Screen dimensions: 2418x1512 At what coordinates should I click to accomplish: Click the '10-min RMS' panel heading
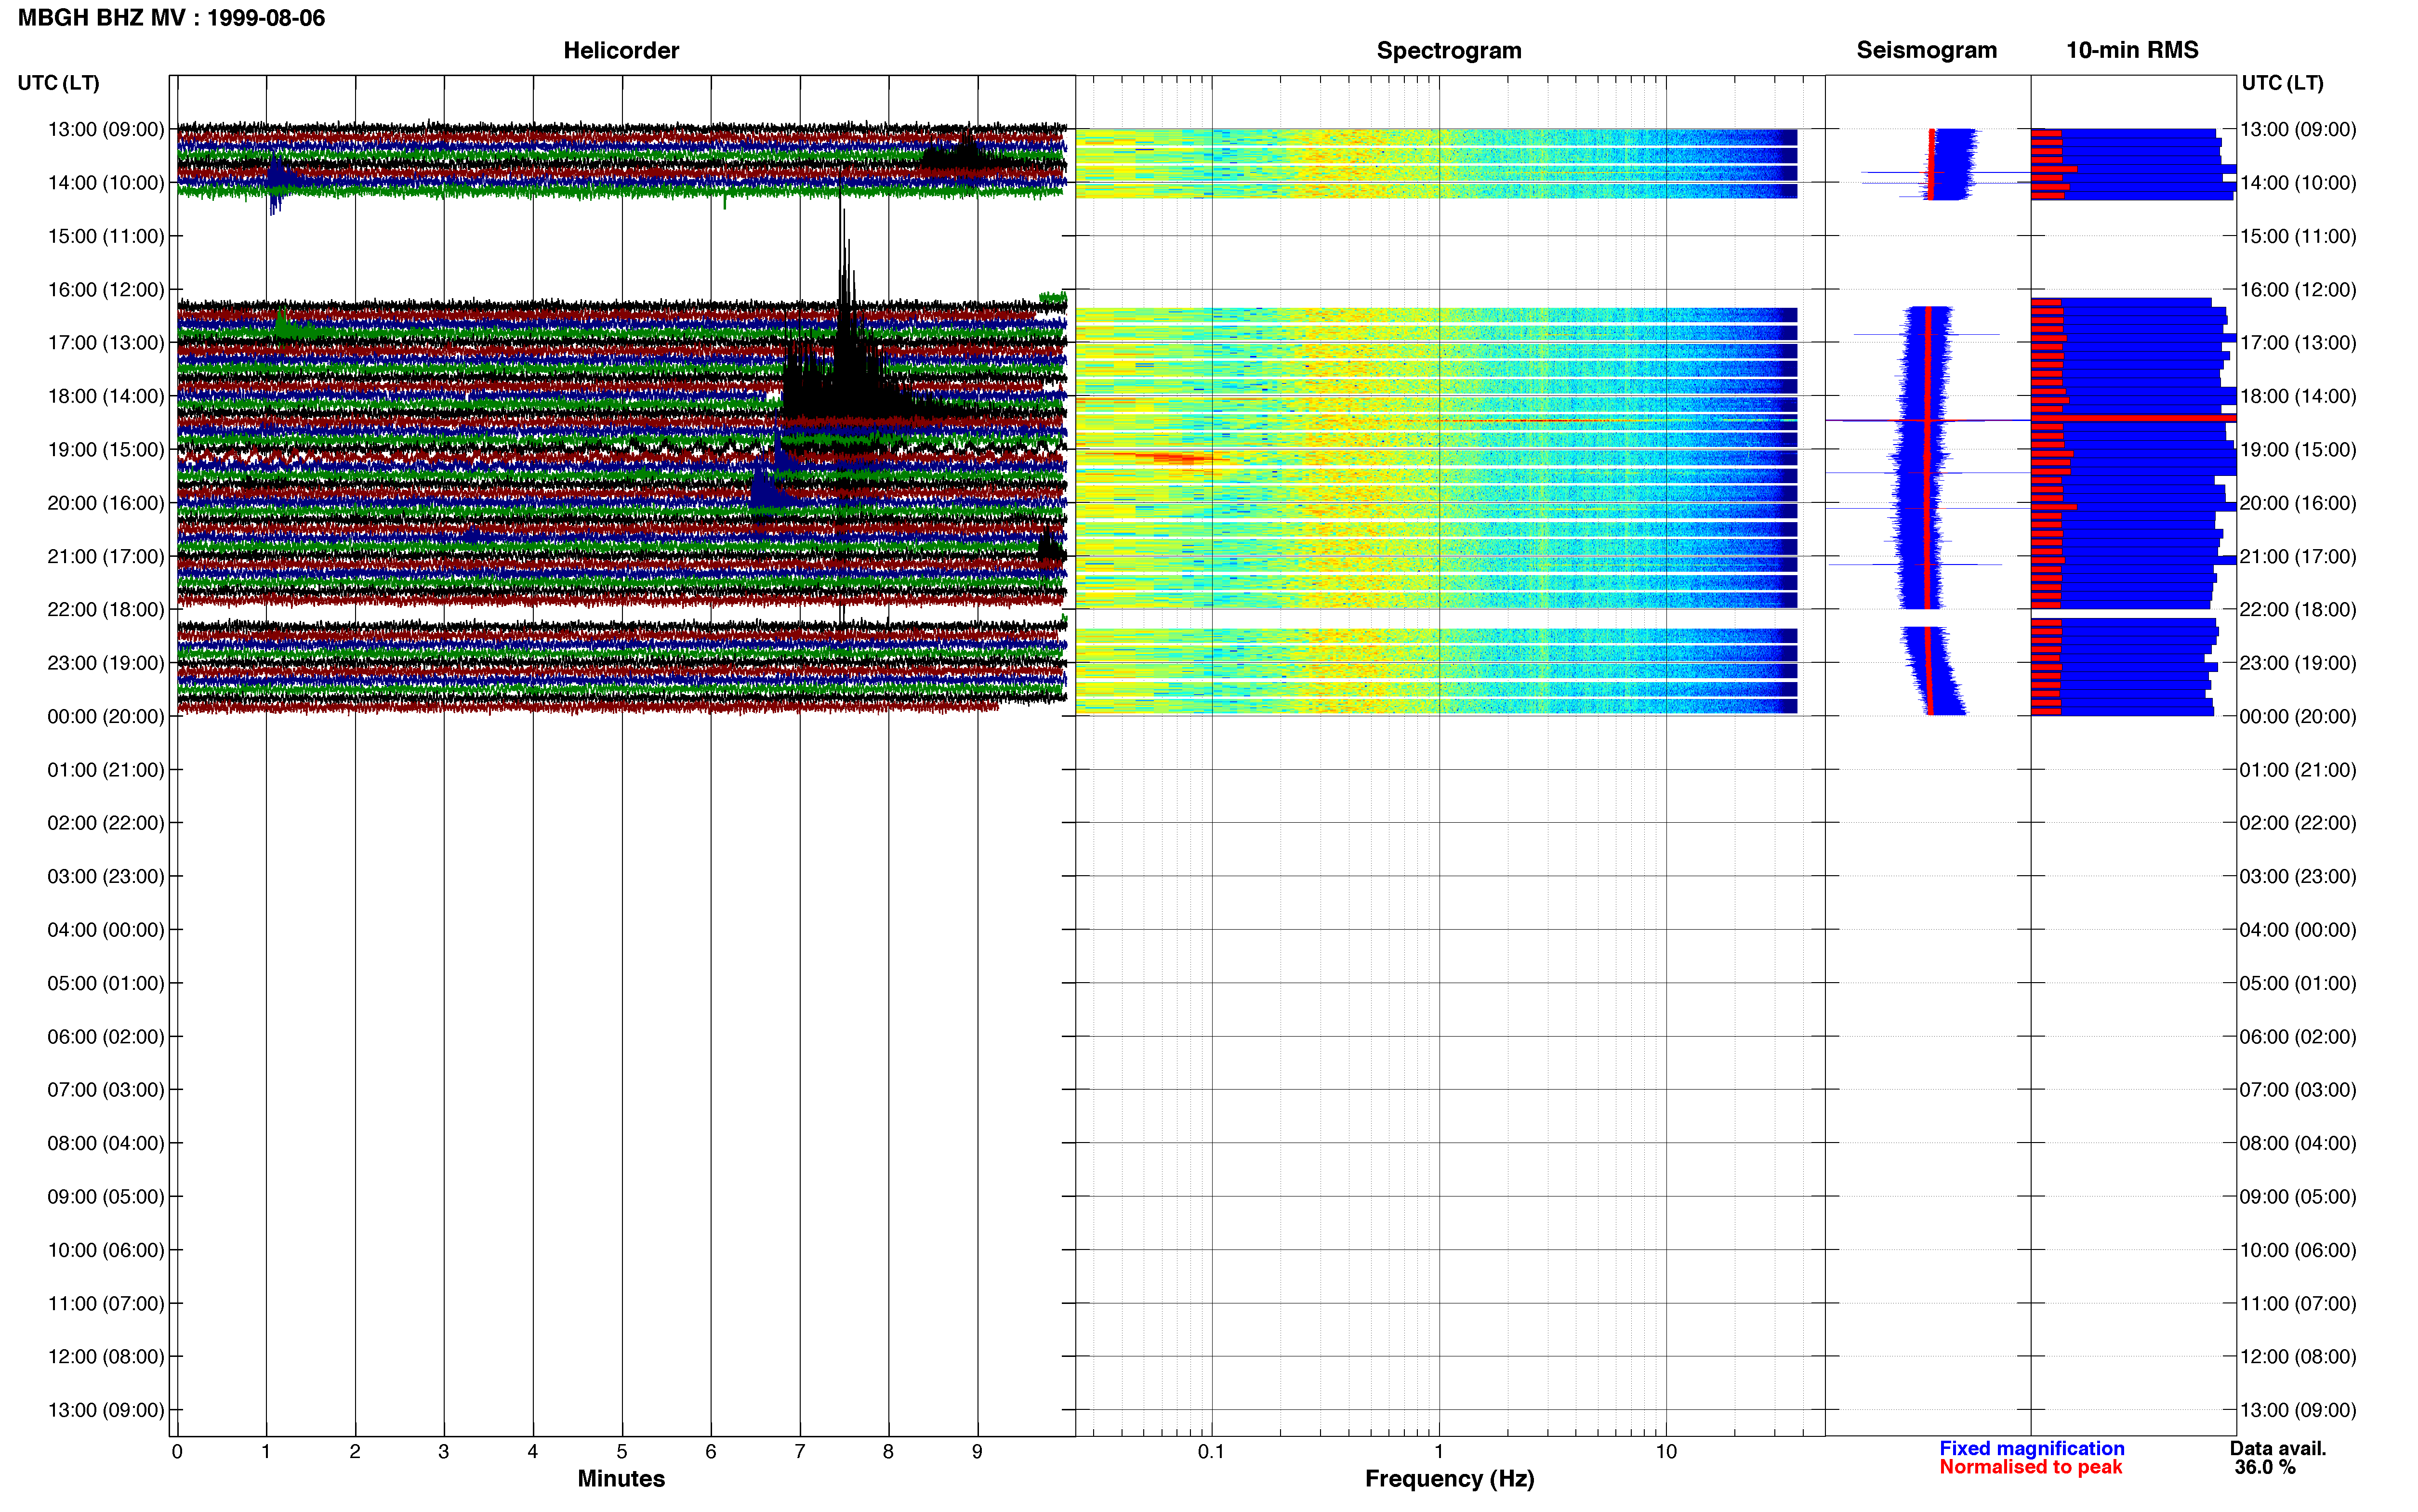pyautogui.click(x=2132, y=50)
